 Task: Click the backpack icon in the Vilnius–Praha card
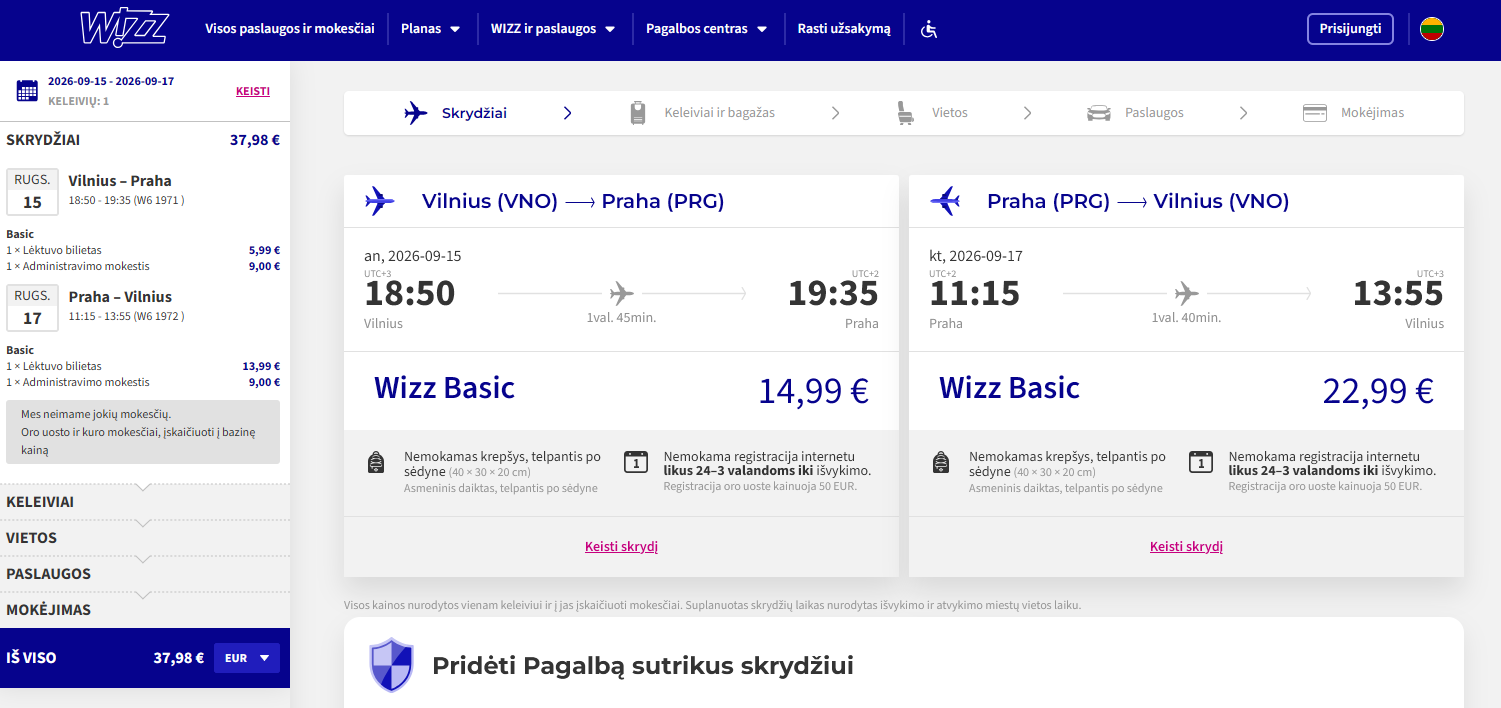[x=376, y=463]
